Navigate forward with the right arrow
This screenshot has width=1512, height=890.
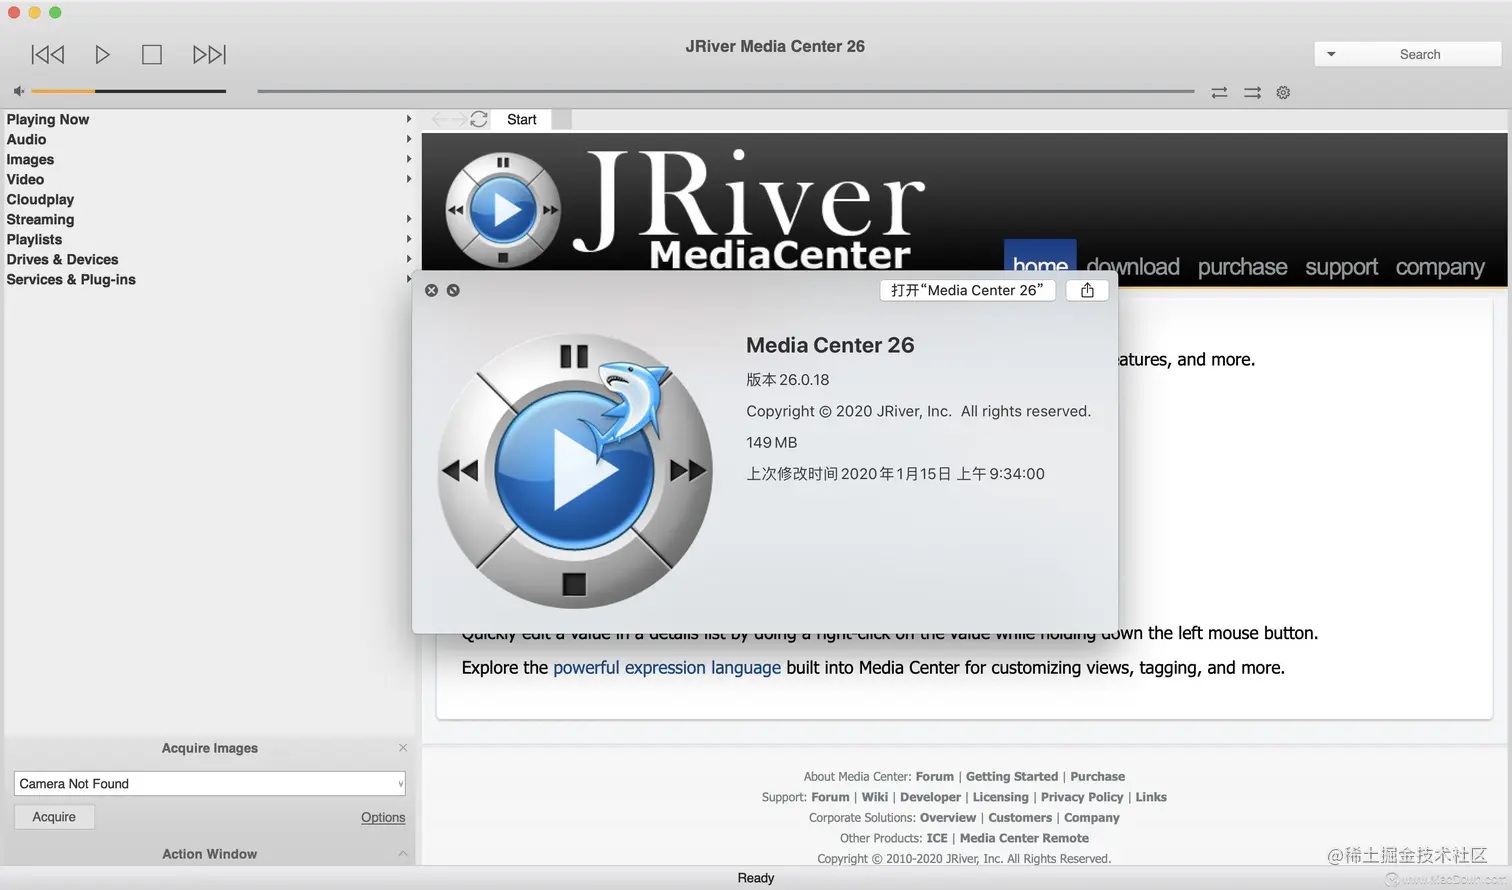(458, 119)
